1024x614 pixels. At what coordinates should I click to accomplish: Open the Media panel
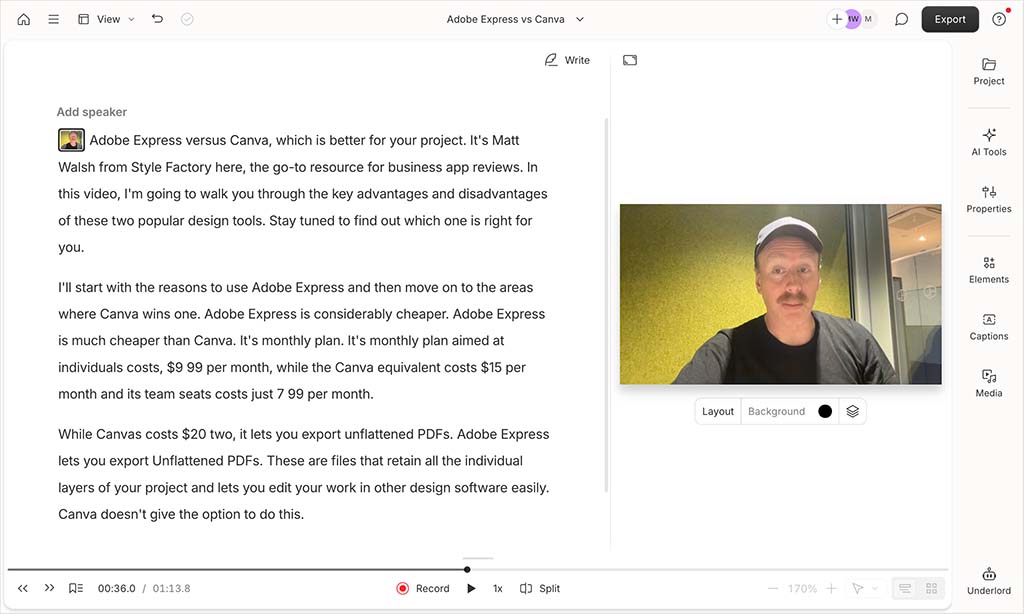coord(988,385)
